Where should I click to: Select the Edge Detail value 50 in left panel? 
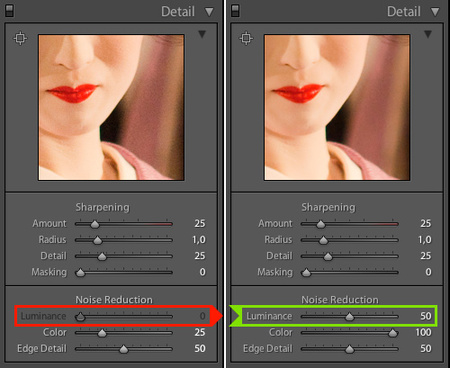(200, 348)
